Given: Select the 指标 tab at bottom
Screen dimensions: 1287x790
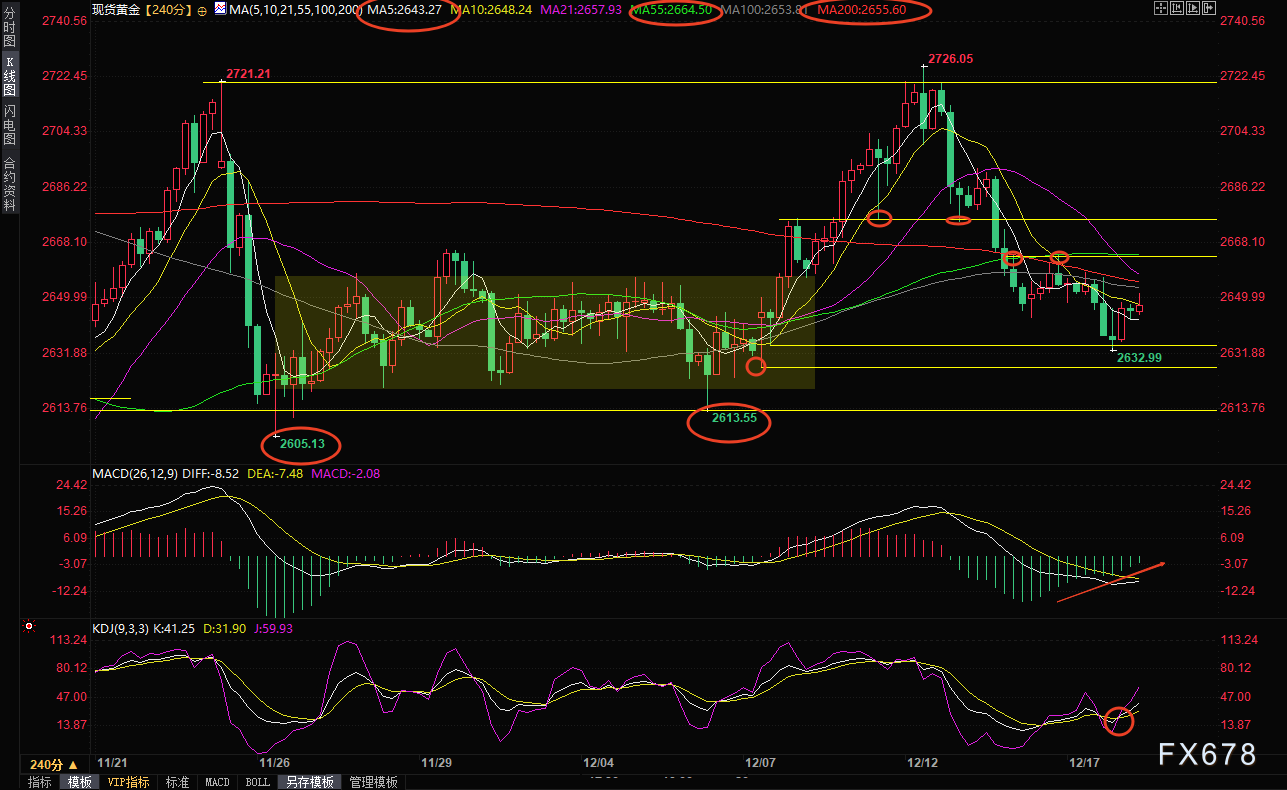Looking at the screenshot, I should [x=40, y=782].
